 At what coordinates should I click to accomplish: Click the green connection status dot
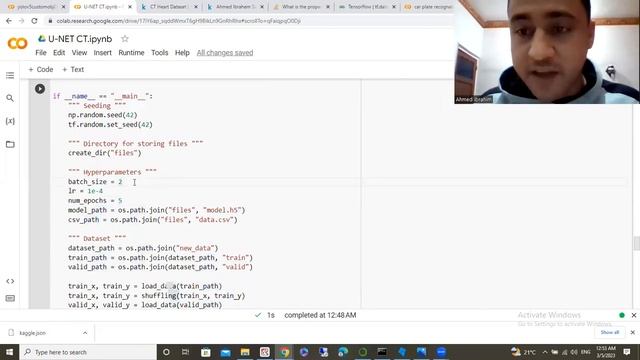tap(622, 315)
